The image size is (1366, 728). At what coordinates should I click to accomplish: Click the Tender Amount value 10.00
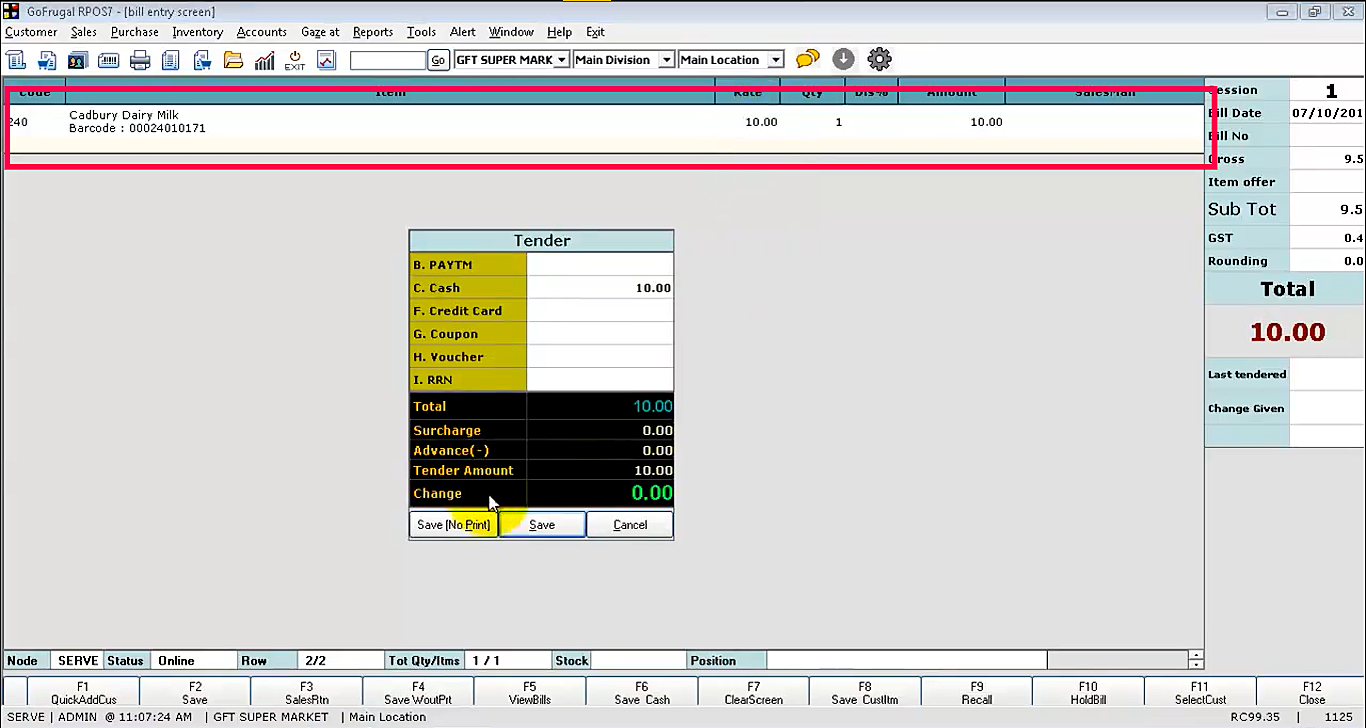click(x=653, y=470)
